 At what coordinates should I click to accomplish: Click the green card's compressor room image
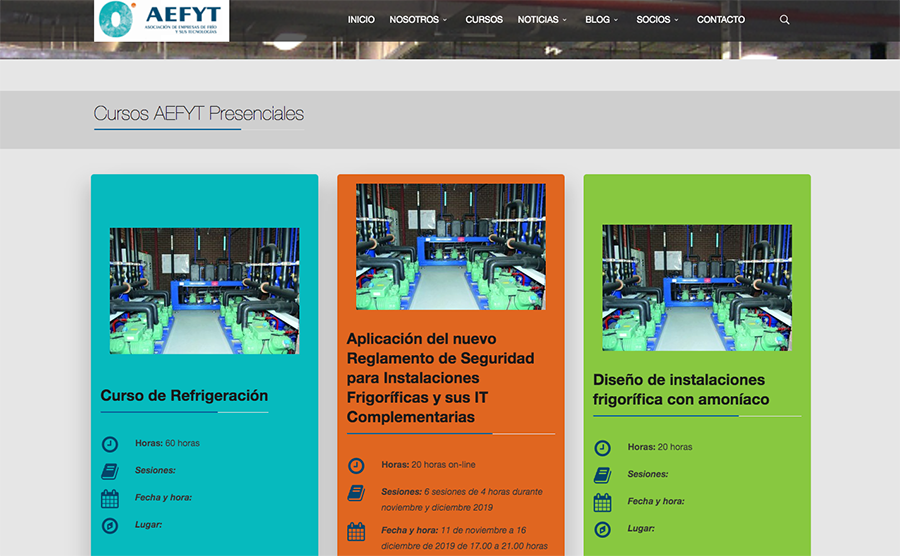pos(697,287)
